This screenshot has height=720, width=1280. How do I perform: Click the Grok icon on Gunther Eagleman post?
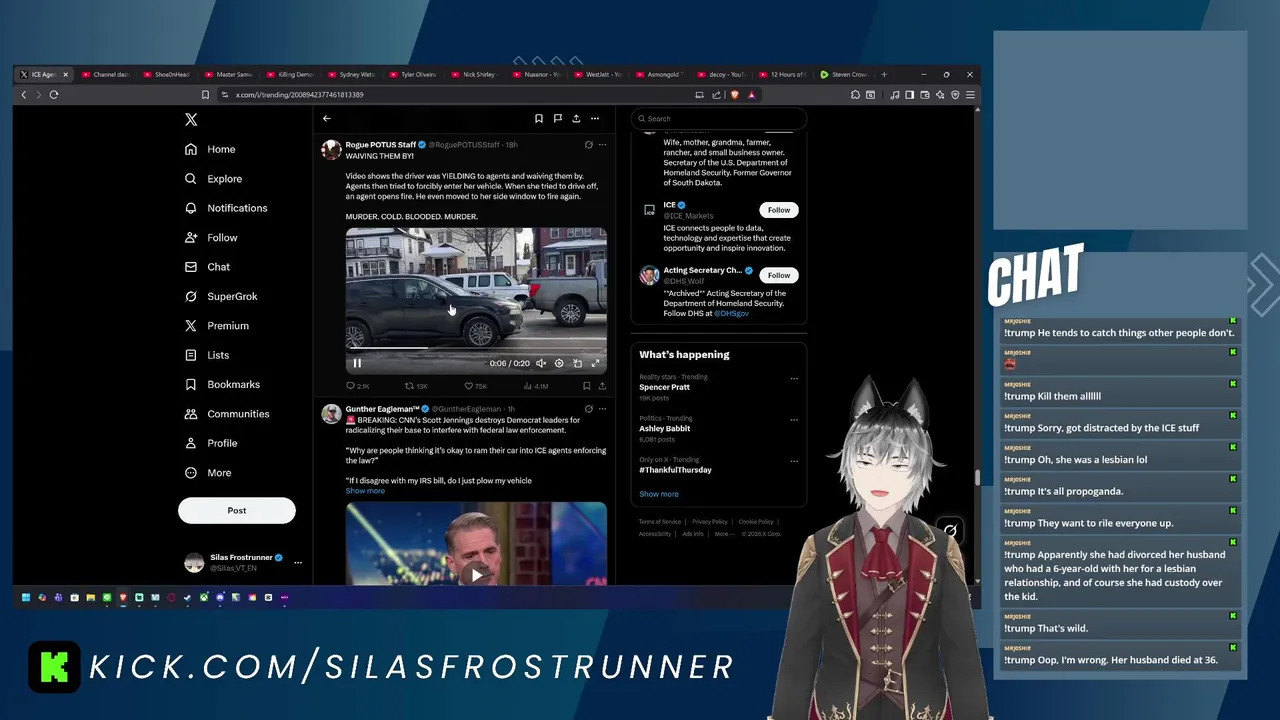[588, 409]
